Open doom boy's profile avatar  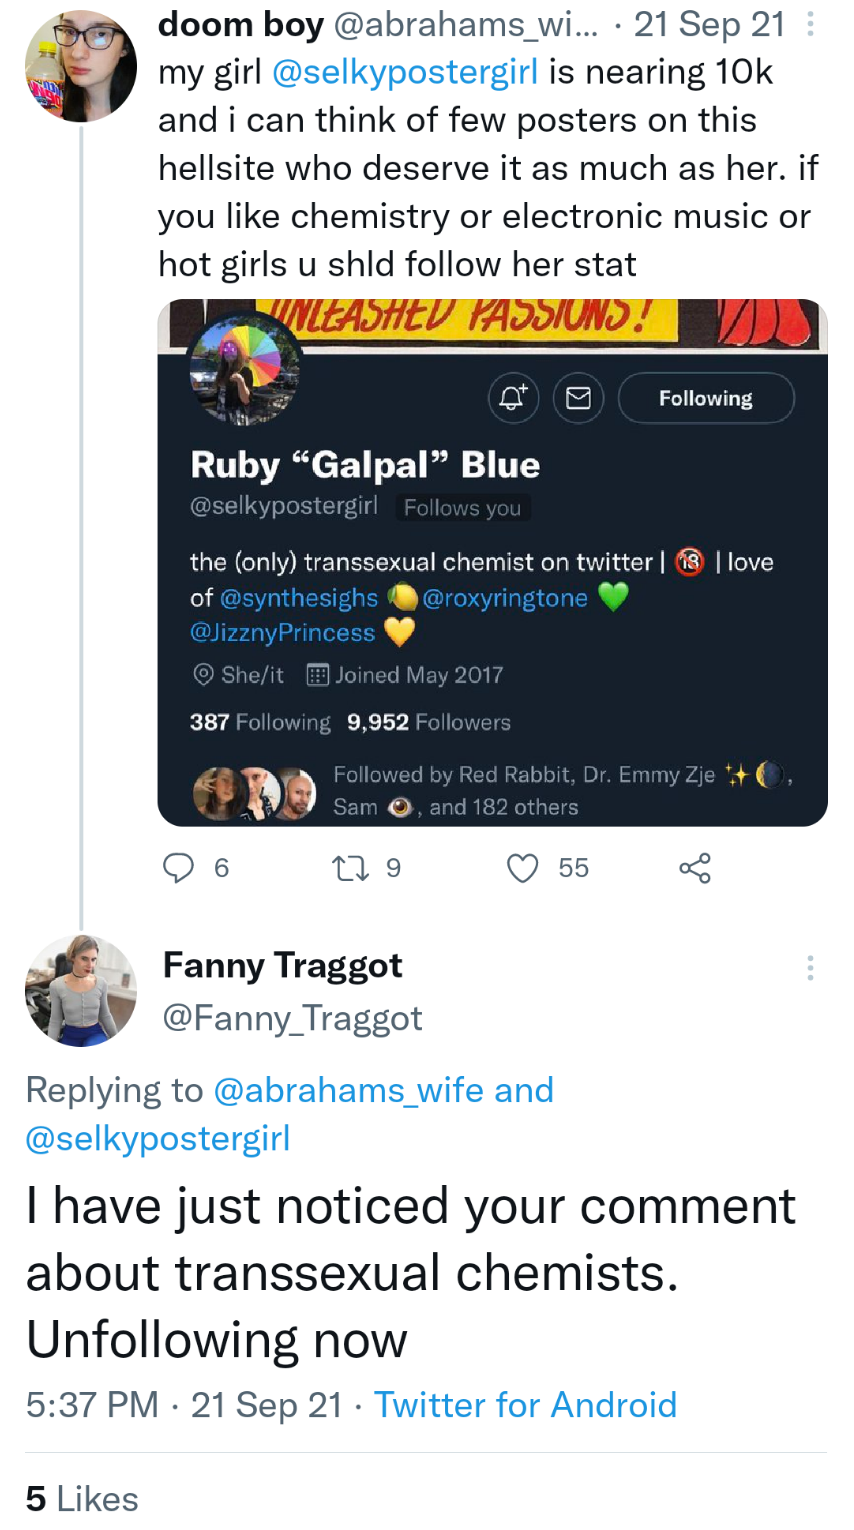80,66
